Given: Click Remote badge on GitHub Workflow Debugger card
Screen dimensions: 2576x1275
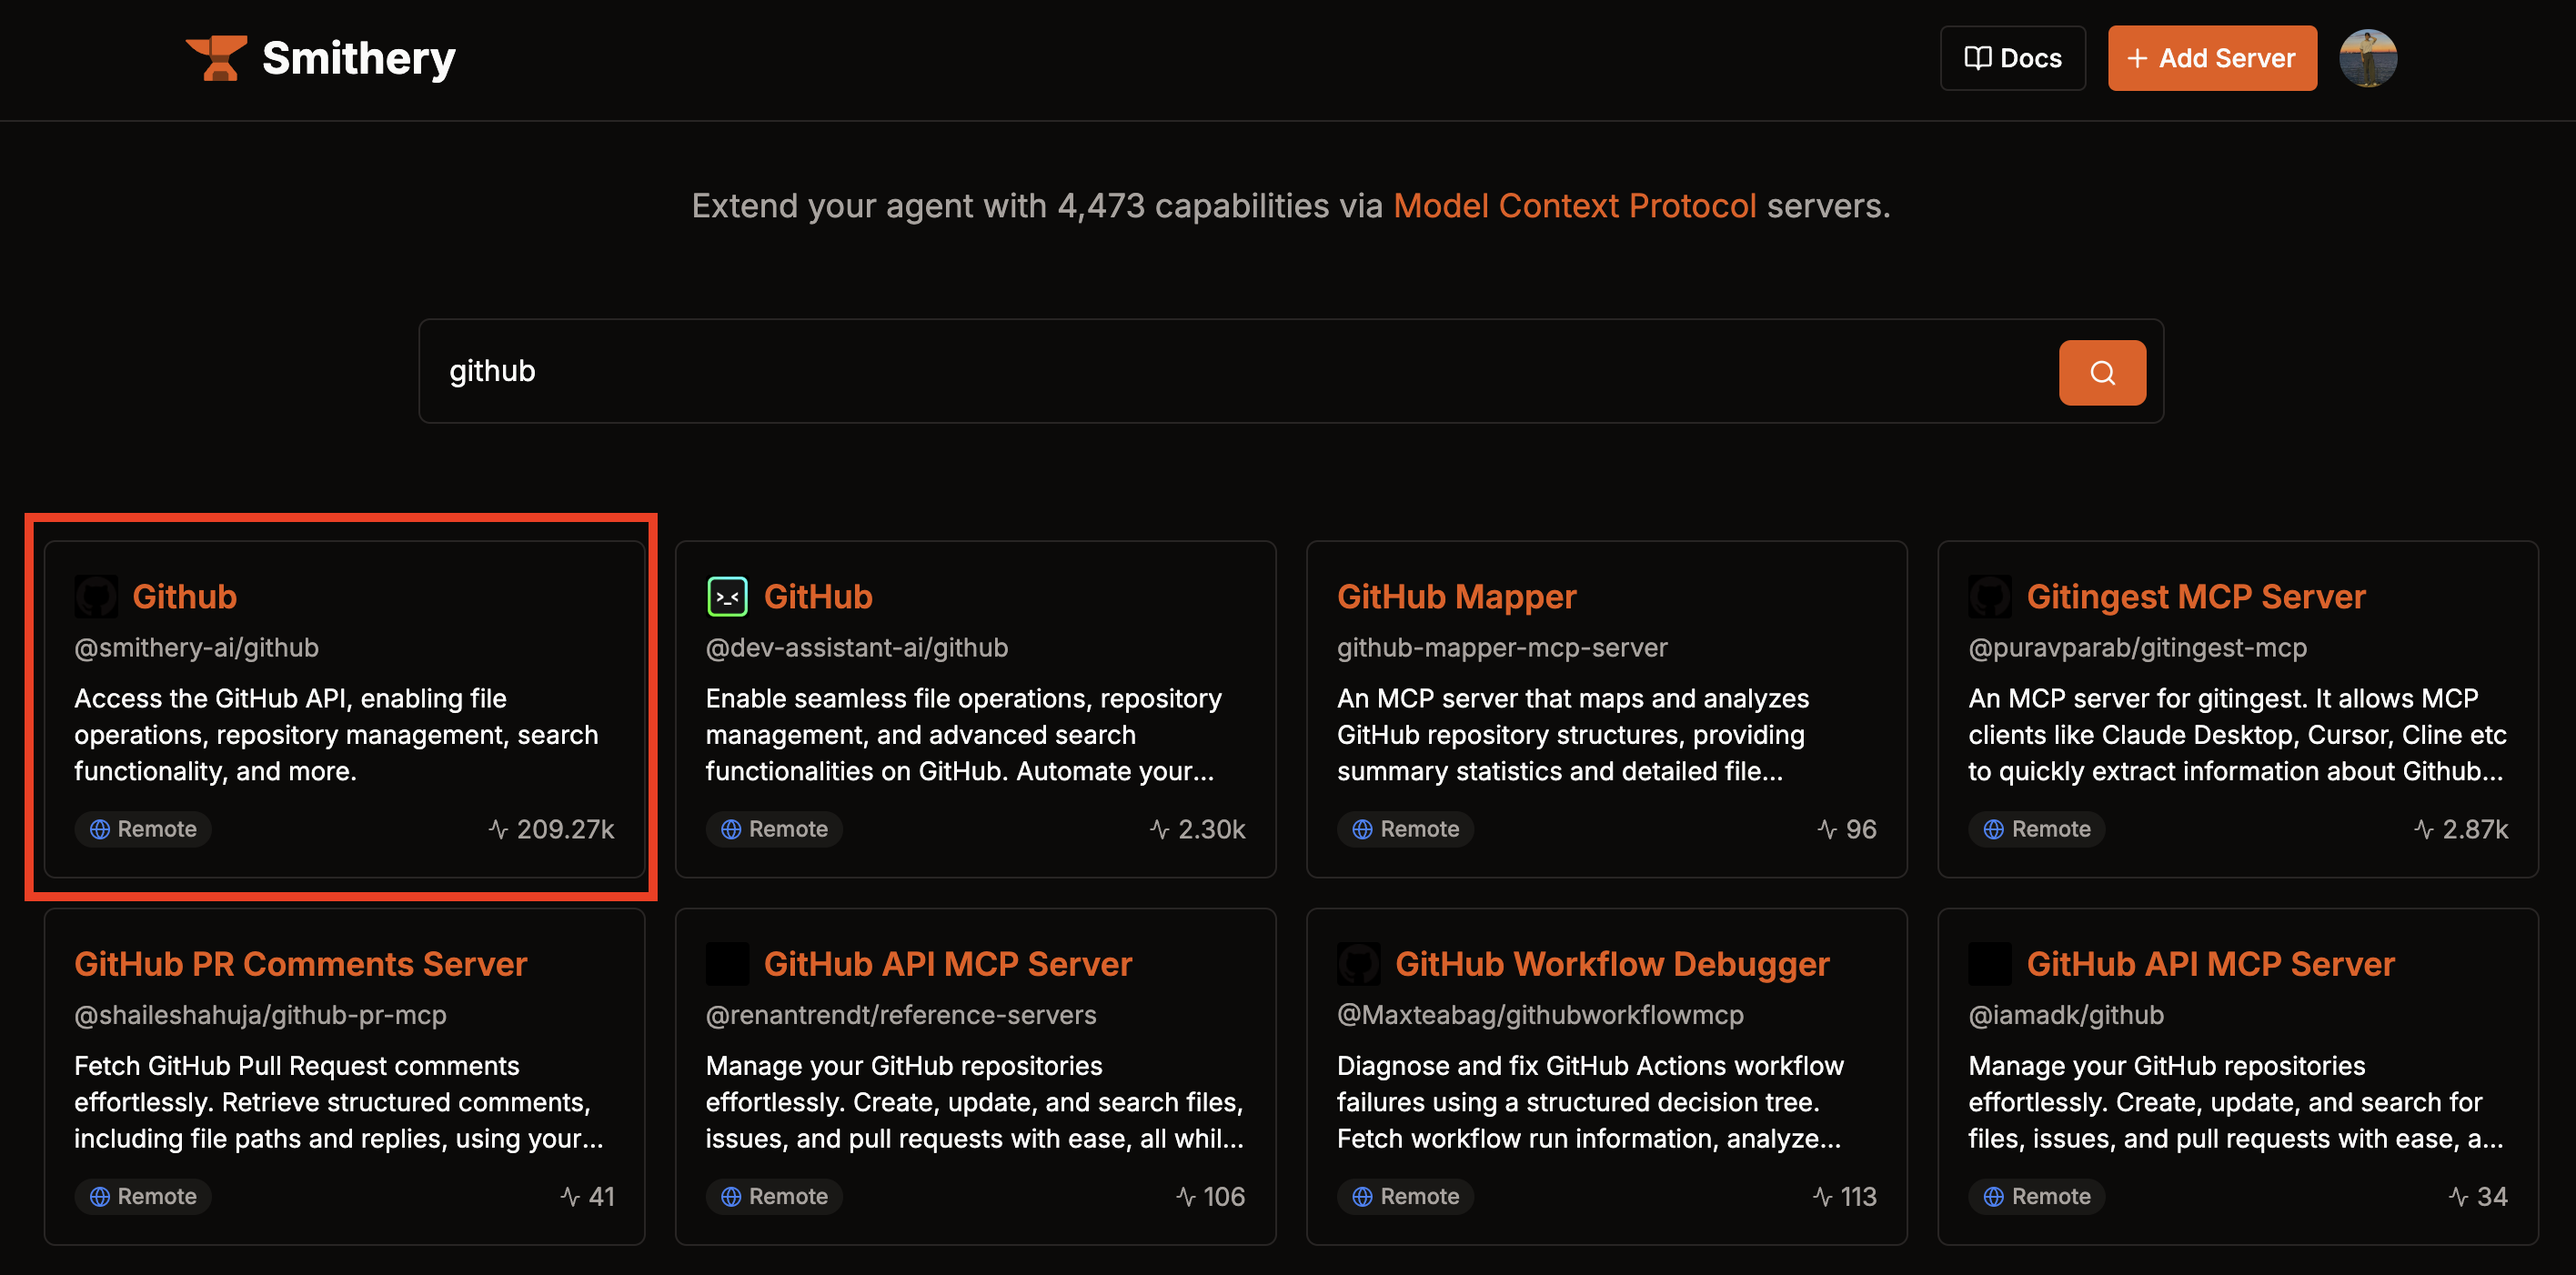Looking at the screenshot, I should coord(1405,1196).
